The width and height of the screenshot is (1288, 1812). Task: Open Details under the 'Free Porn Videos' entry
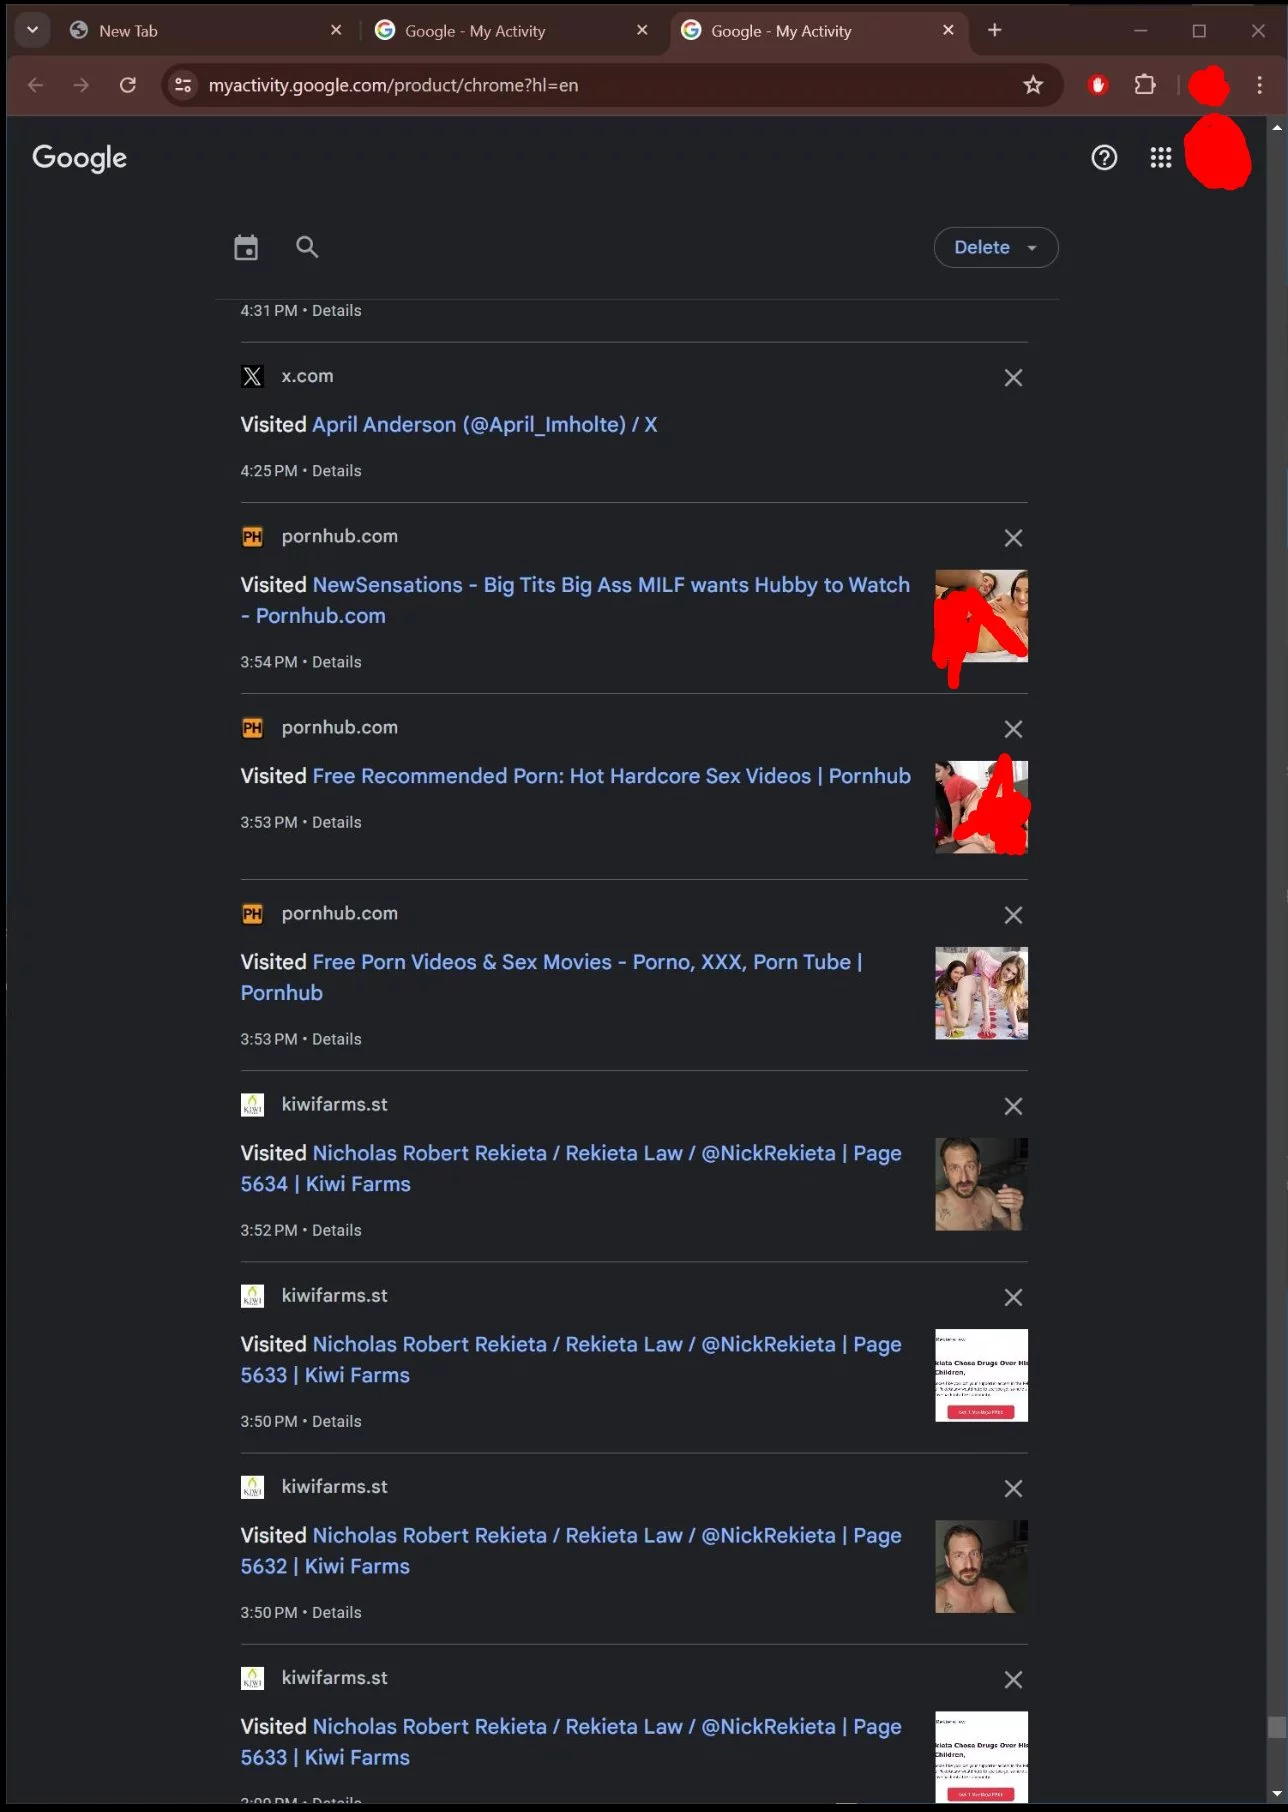337,1039
